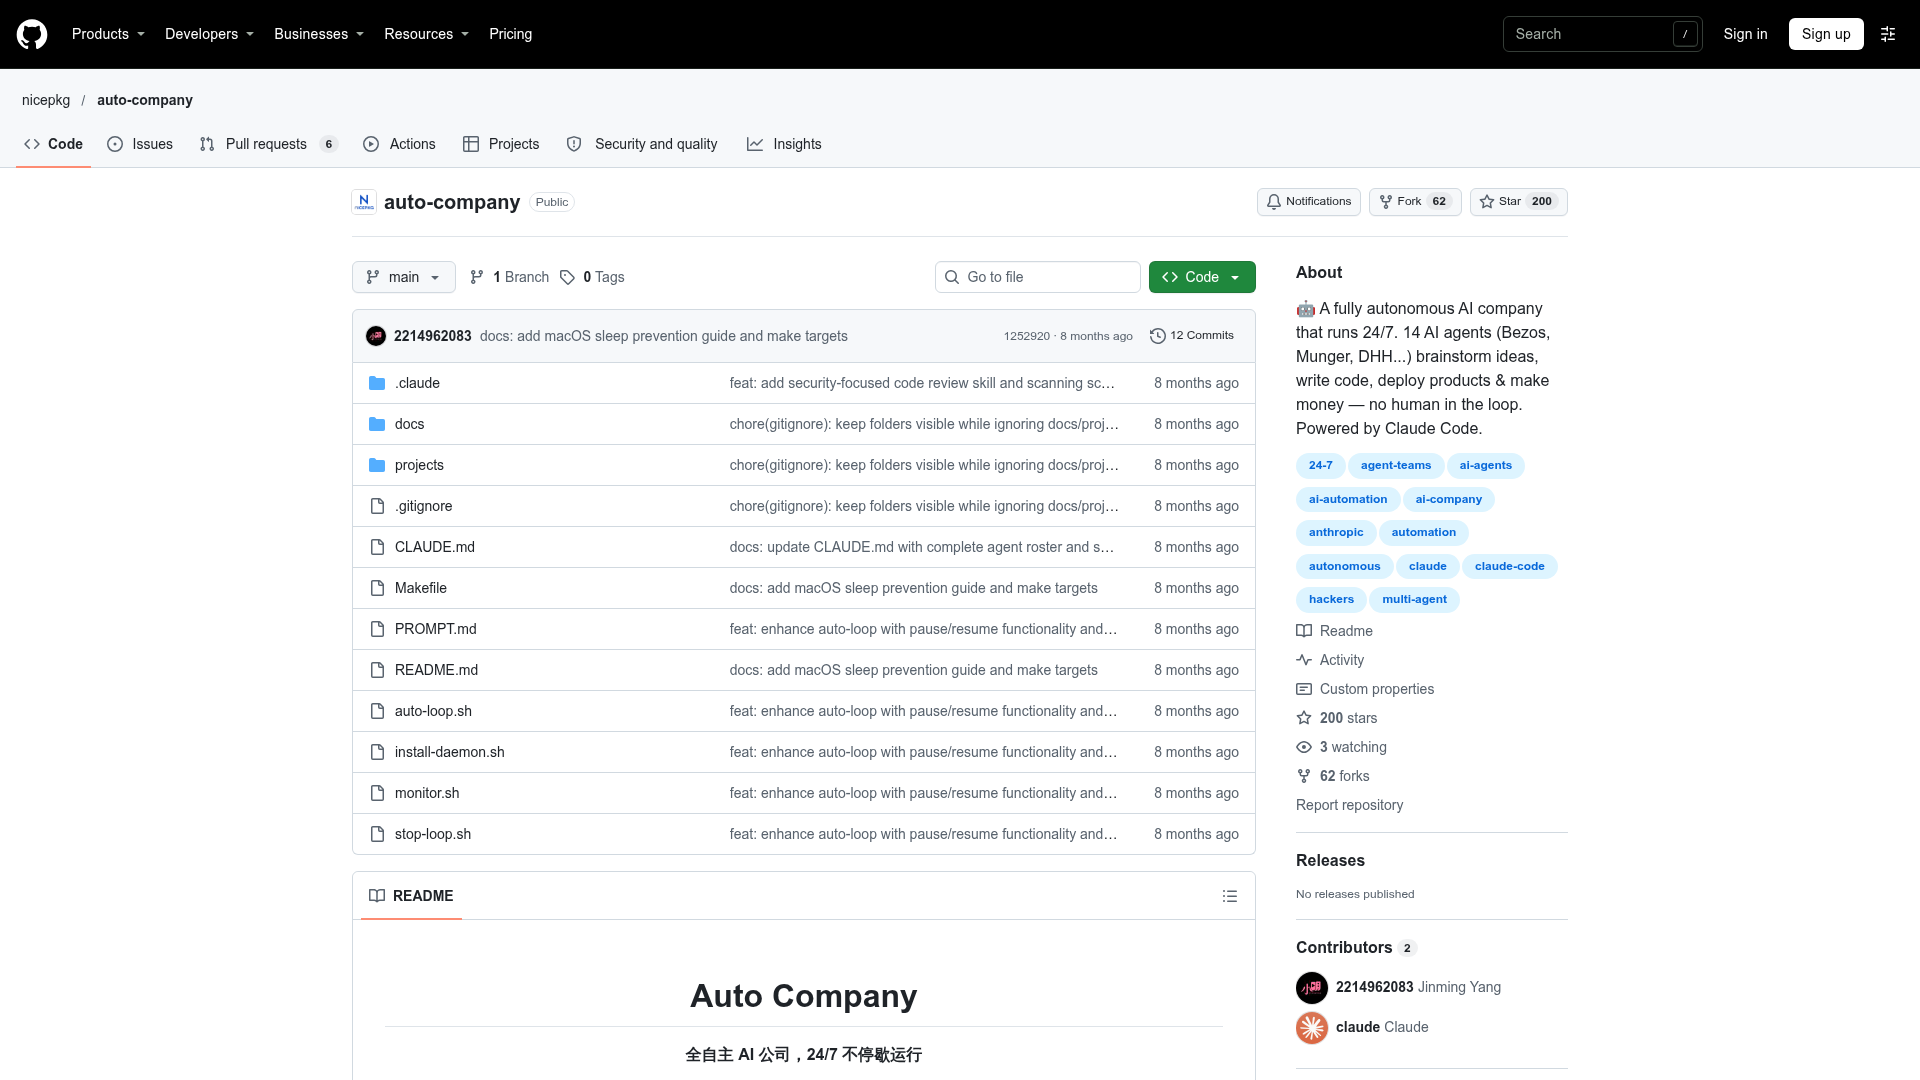Click the 2214962083 commit author avatar
Screen dimensions: 1920x1080
[x=376, y=336]
